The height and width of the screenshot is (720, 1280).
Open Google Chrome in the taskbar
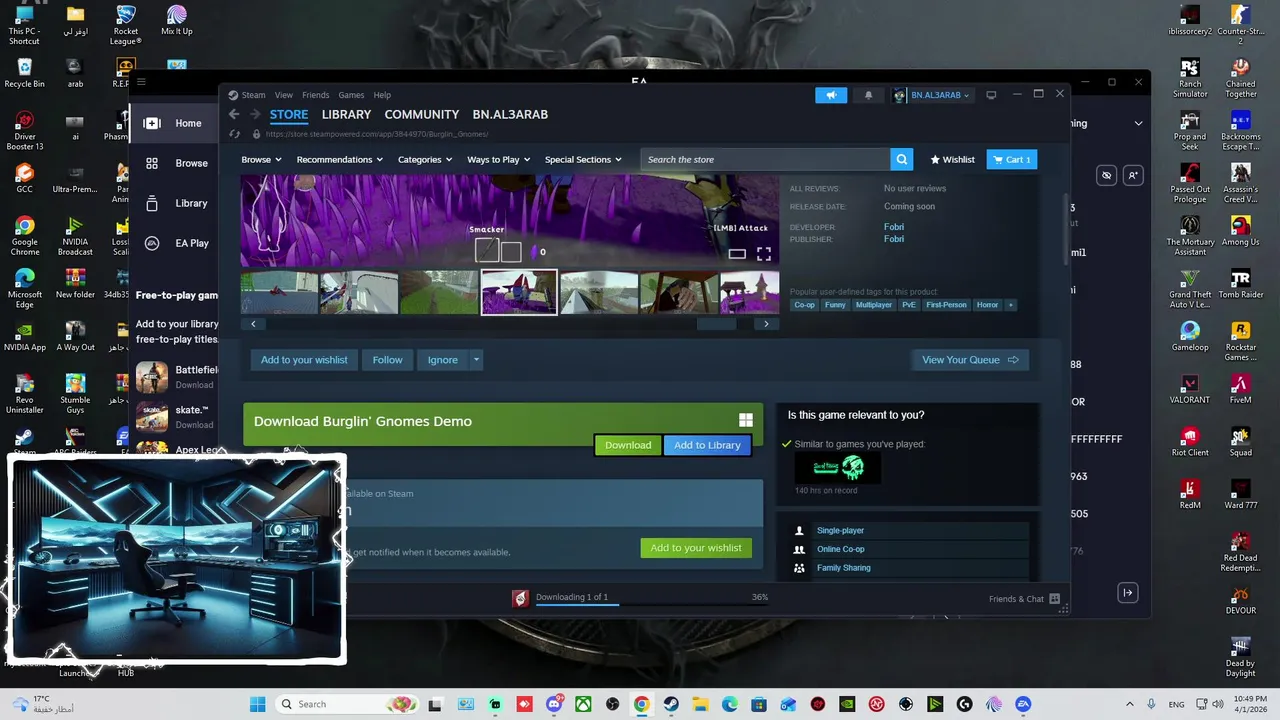[641, 704]
